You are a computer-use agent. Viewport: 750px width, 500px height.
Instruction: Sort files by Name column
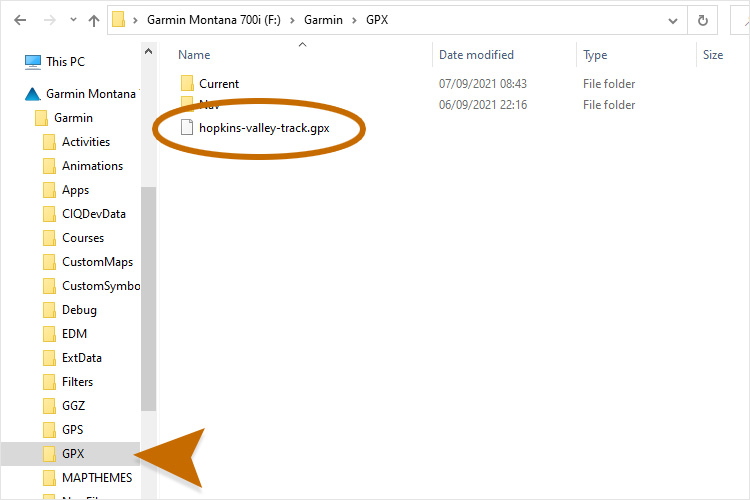[194, 55]
